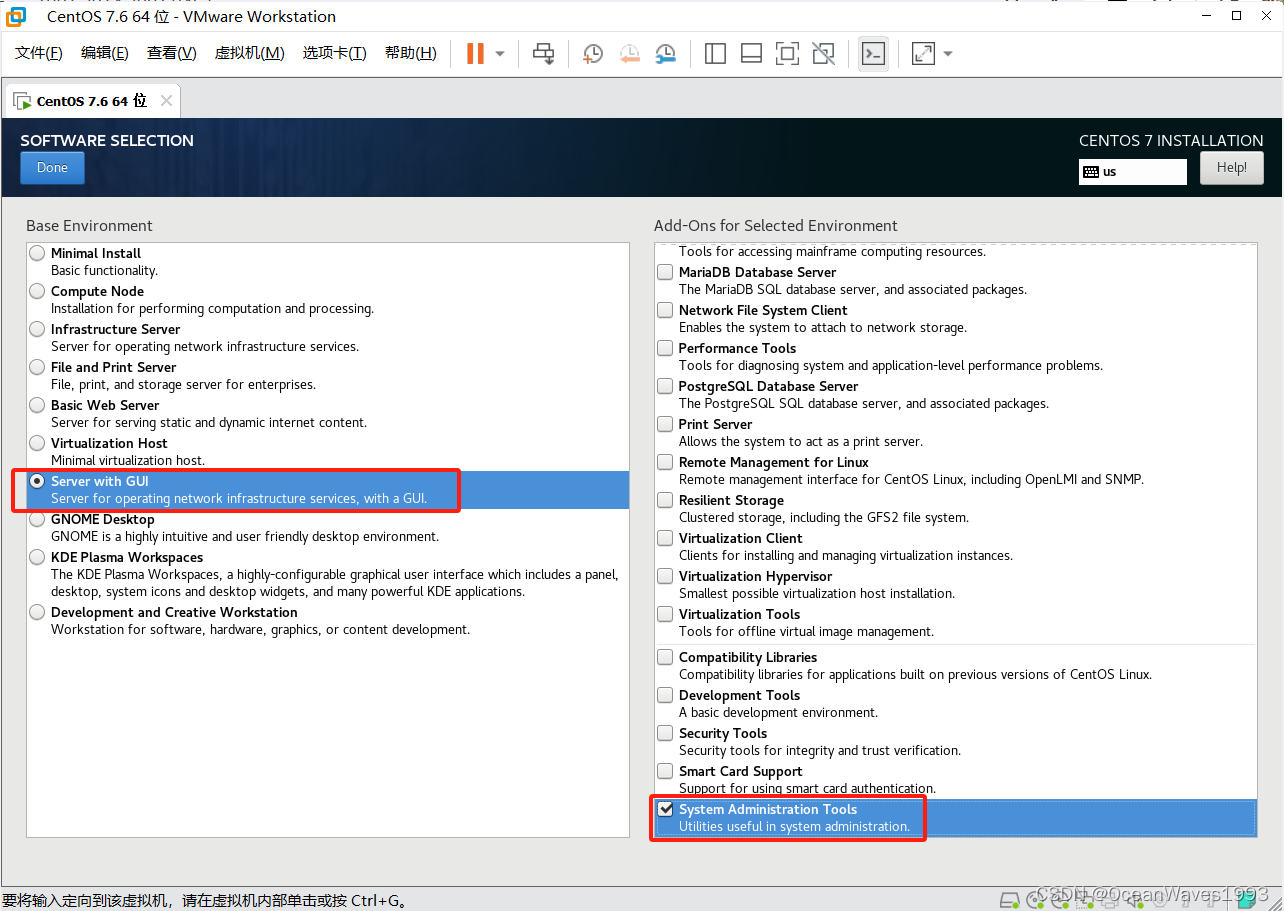The image size is (1284, 911).
Task: Click 'Add-Ons for Selected Environment' heading
Action: [776, 226]
